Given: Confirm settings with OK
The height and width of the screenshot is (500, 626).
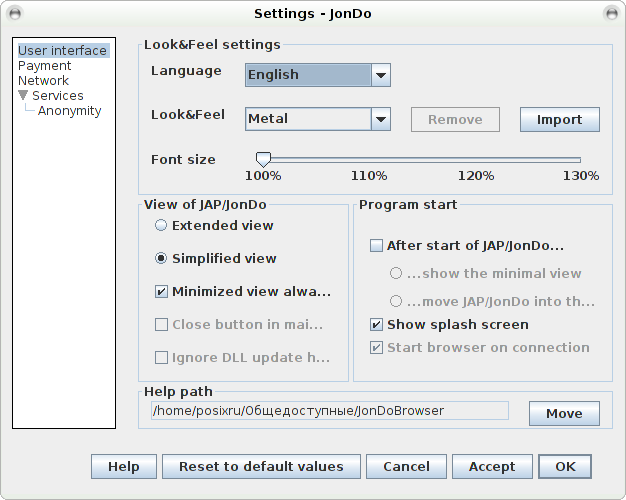Looking at the screenshot, I should click(x=565, y=466).
